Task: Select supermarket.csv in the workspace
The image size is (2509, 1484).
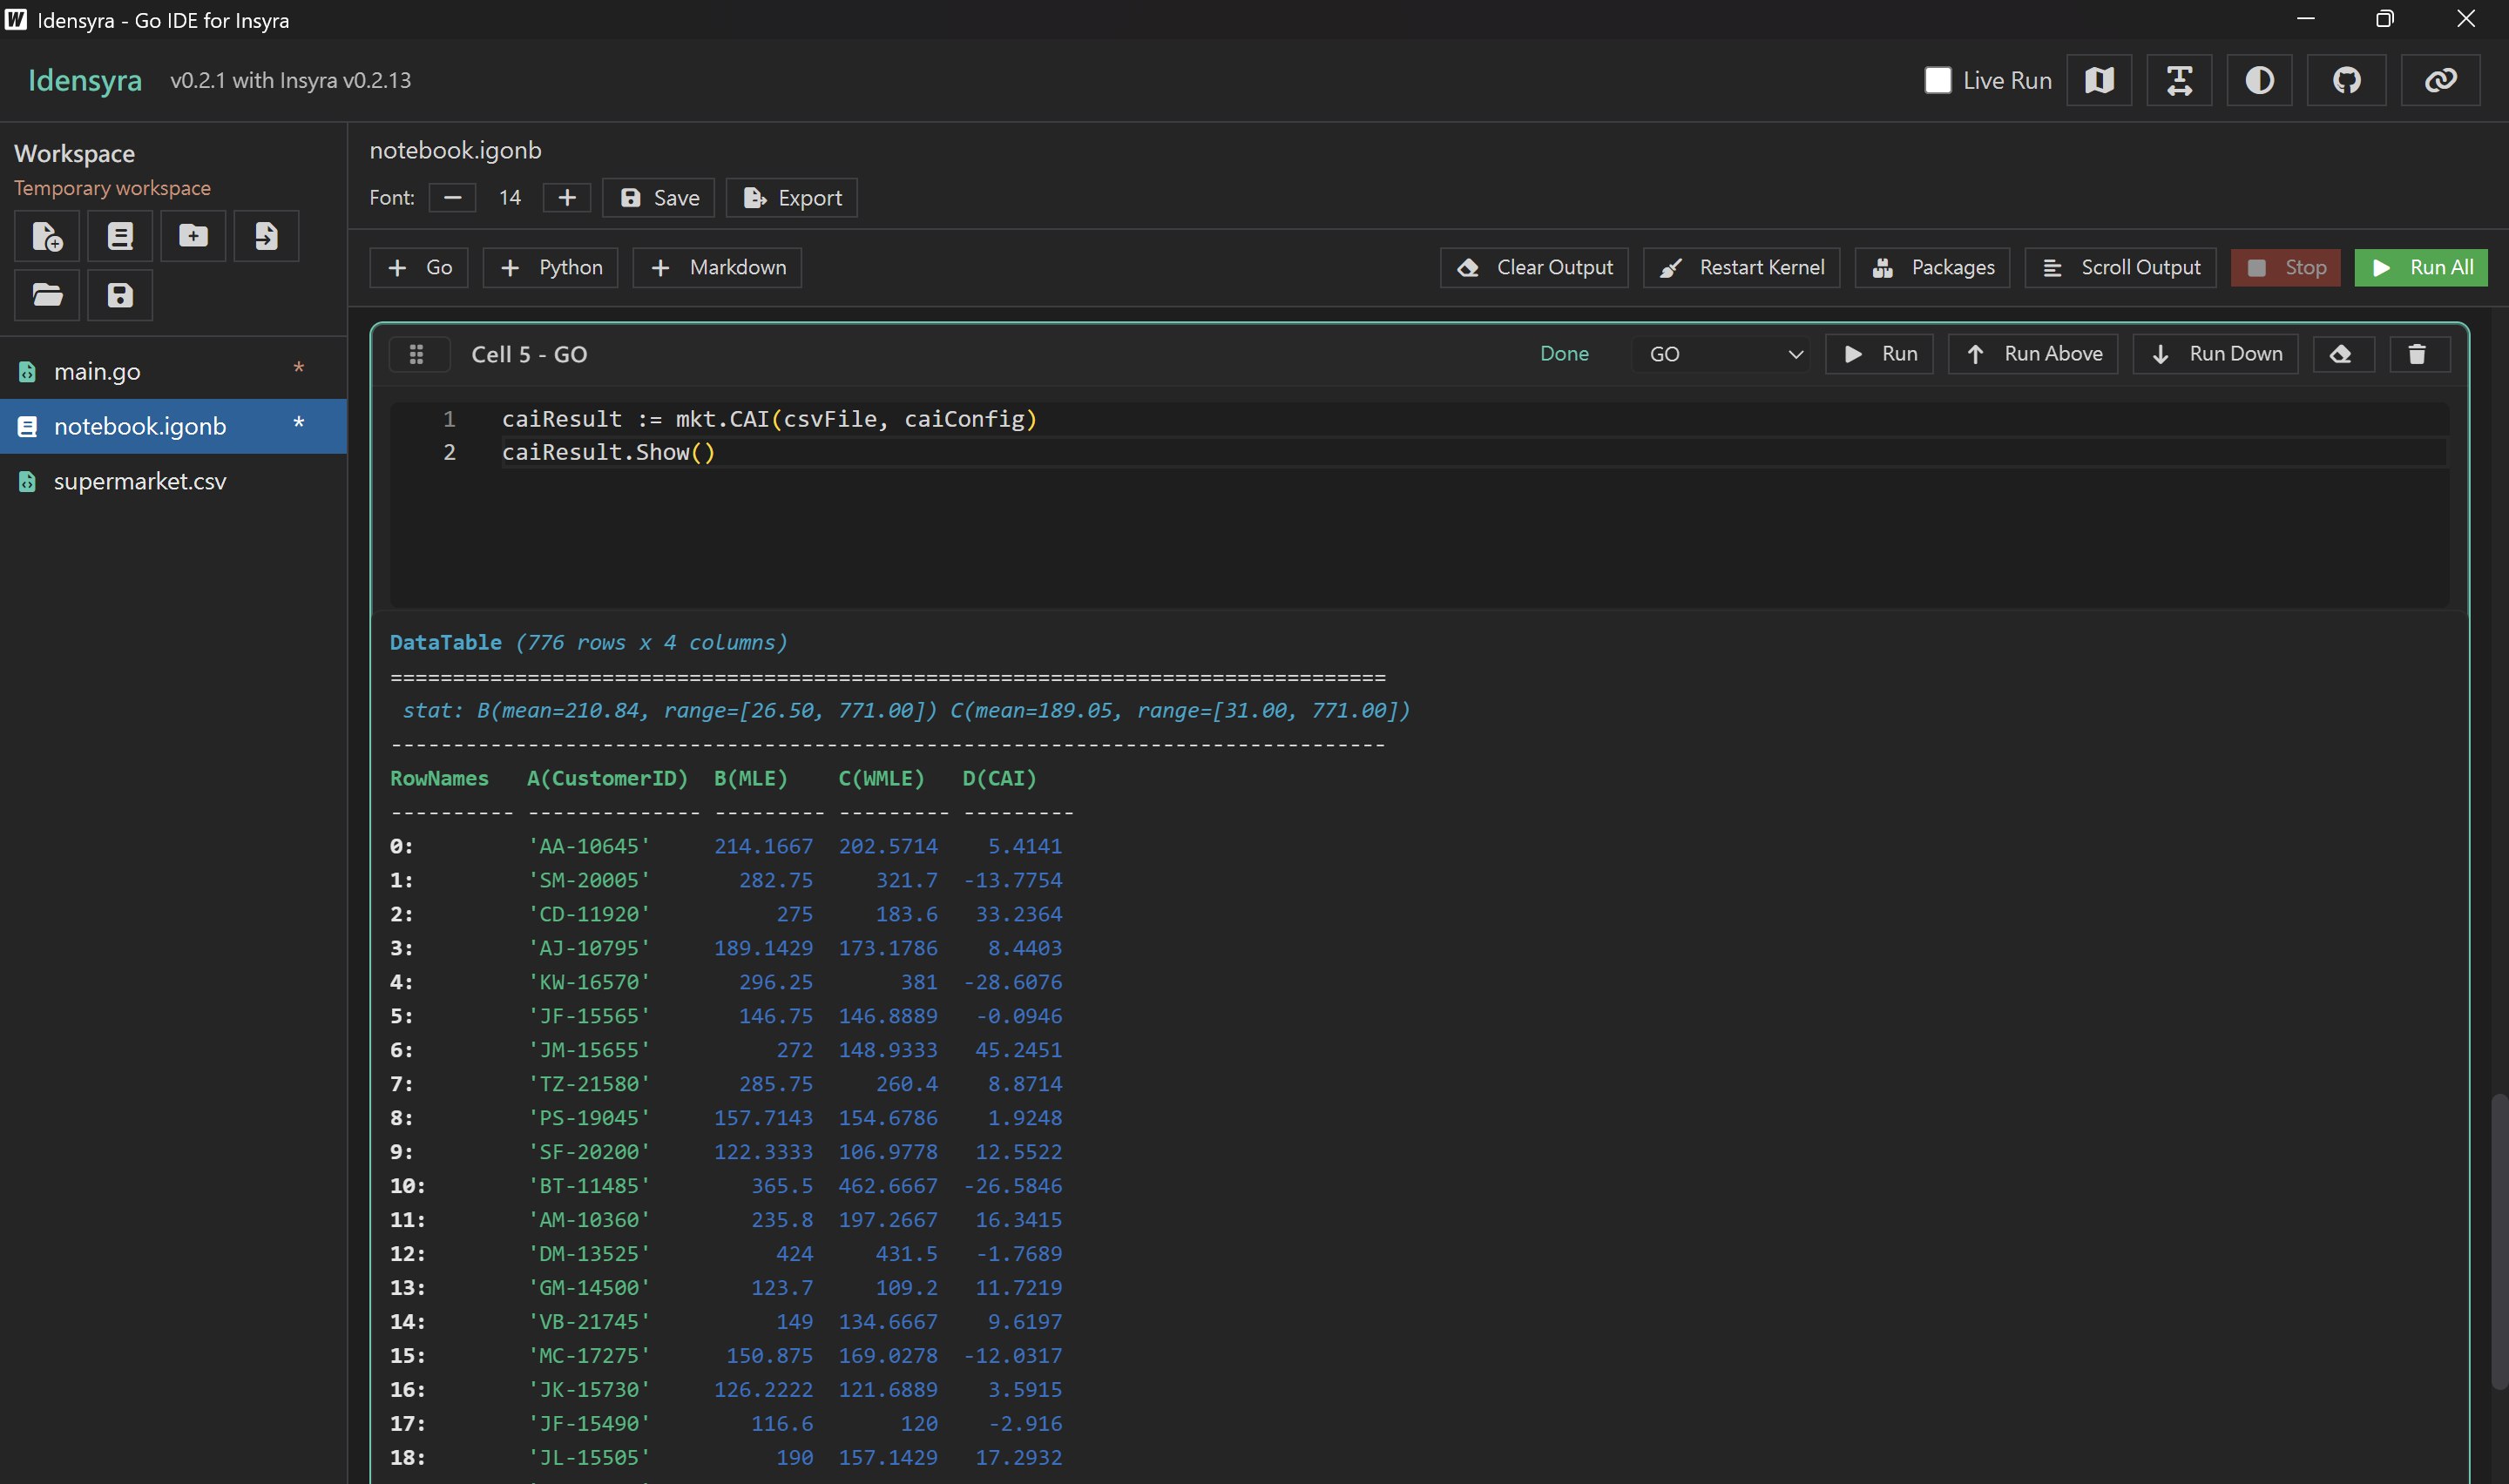Action: point(140,481)
